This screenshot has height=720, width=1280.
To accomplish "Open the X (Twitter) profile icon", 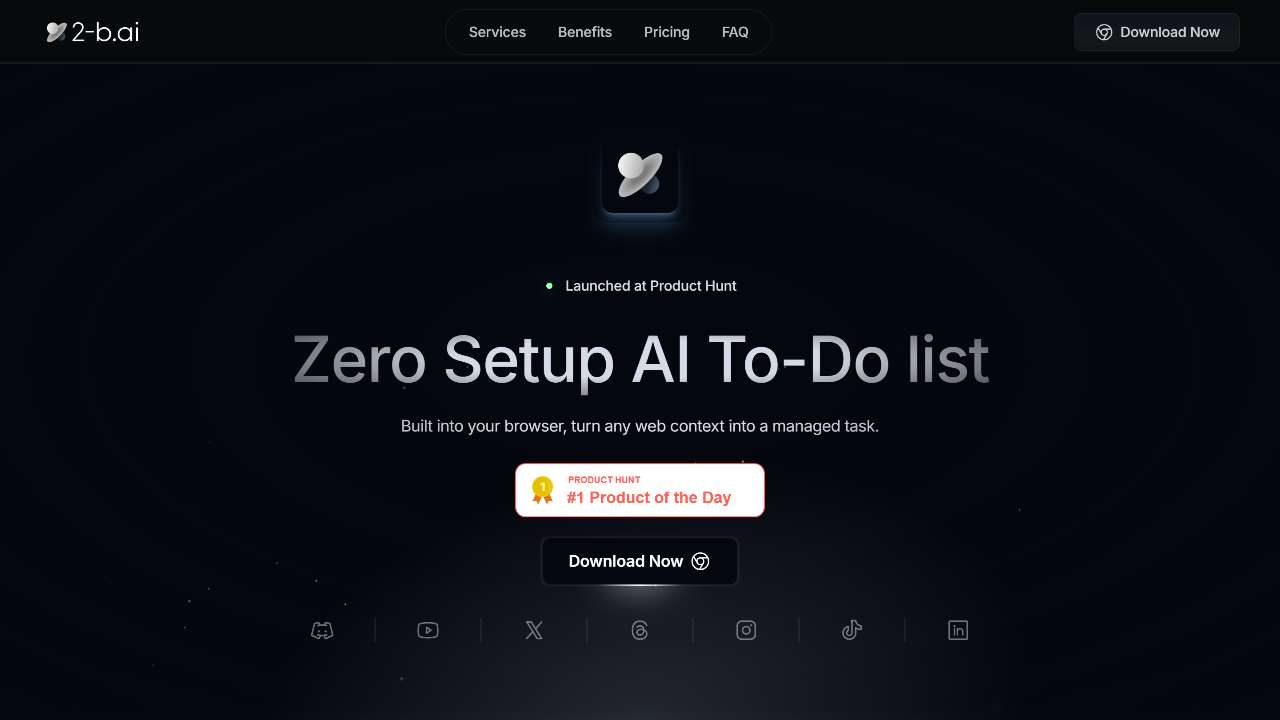I will tap(534, 630).
